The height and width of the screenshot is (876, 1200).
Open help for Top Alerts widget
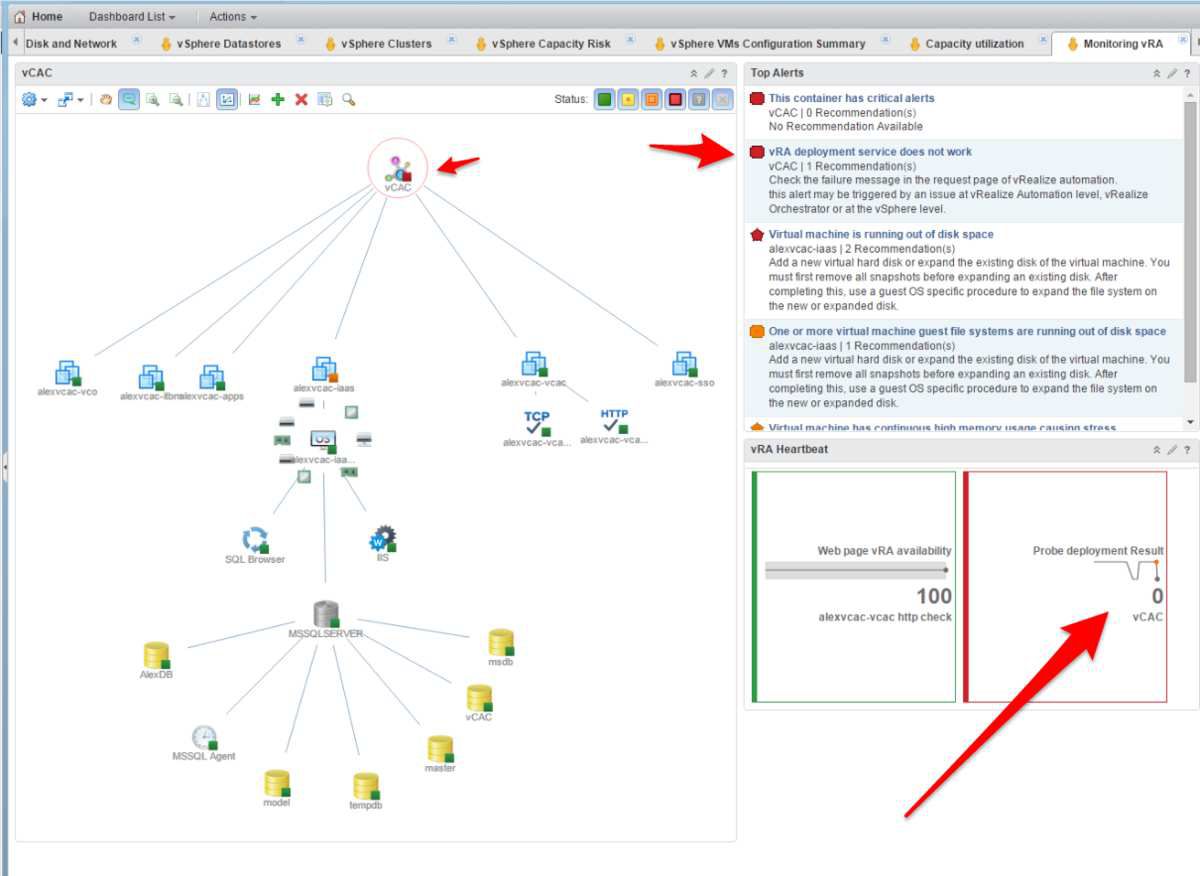click(x=1187, y=73)
